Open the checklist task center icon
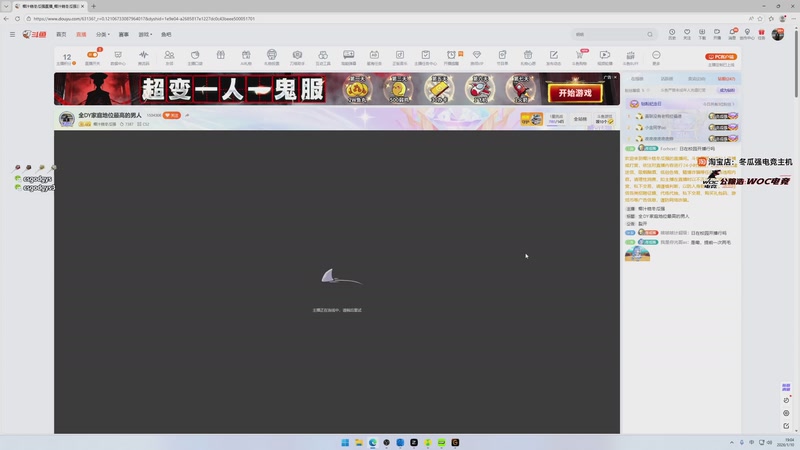This screenshot has height=450, width=800. (426, 55)
